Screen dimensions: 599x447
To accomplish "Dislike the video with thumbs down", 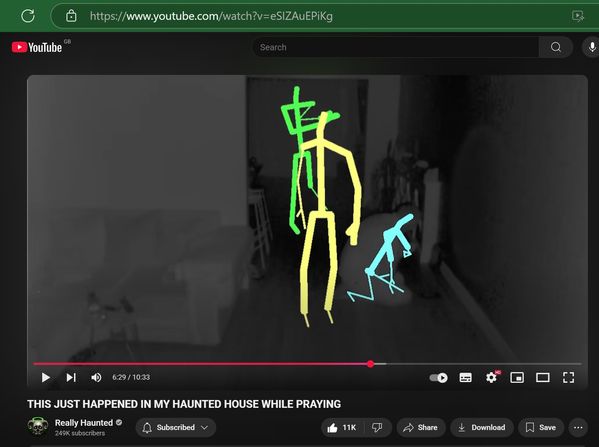I will (377, 428).
